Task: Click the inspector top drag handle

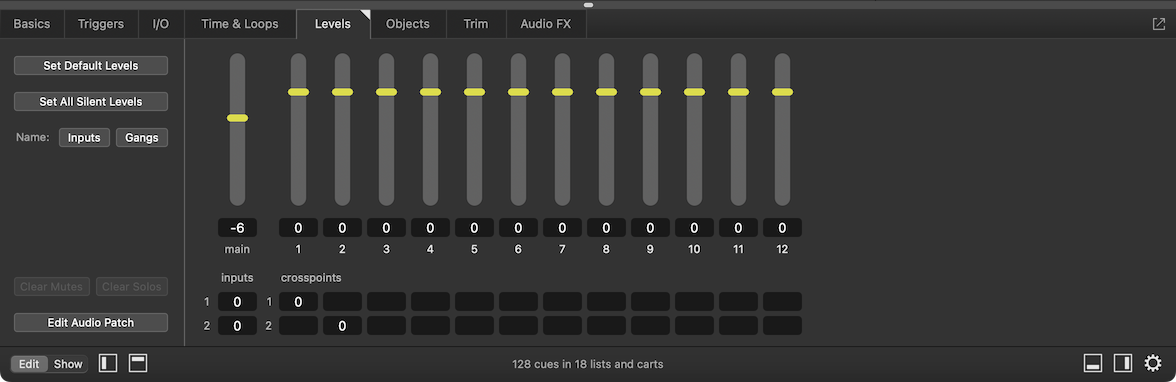Action: pos(588,5)
